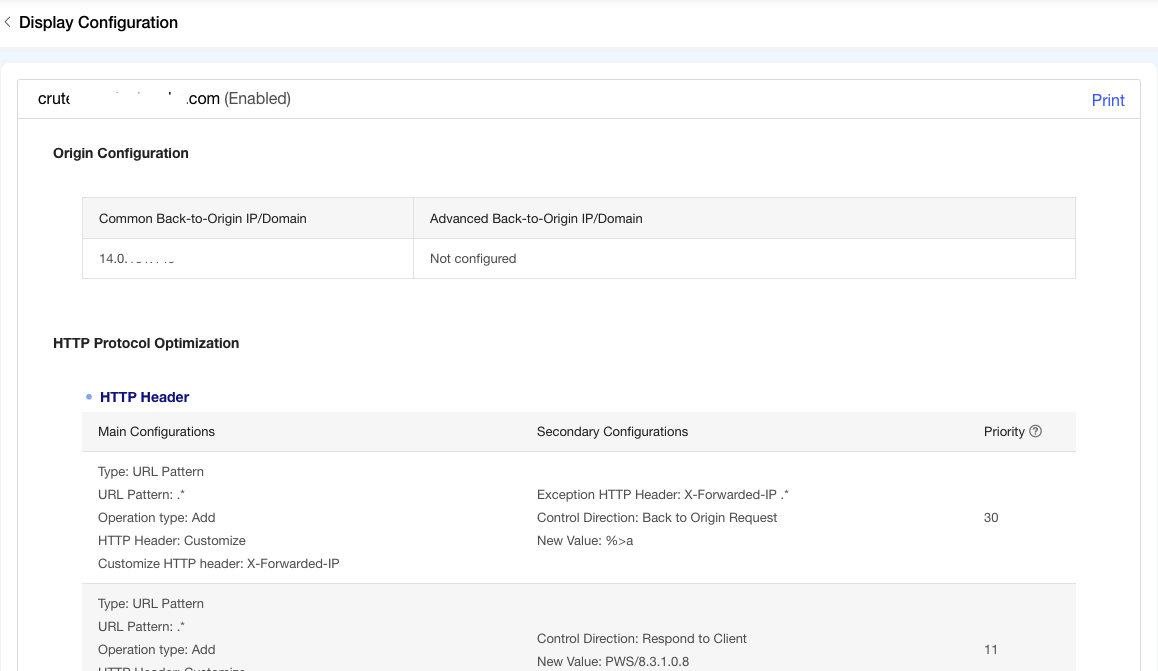Click the Print link
This screenshot has height=671, width=1158.
coord(1108,100)
